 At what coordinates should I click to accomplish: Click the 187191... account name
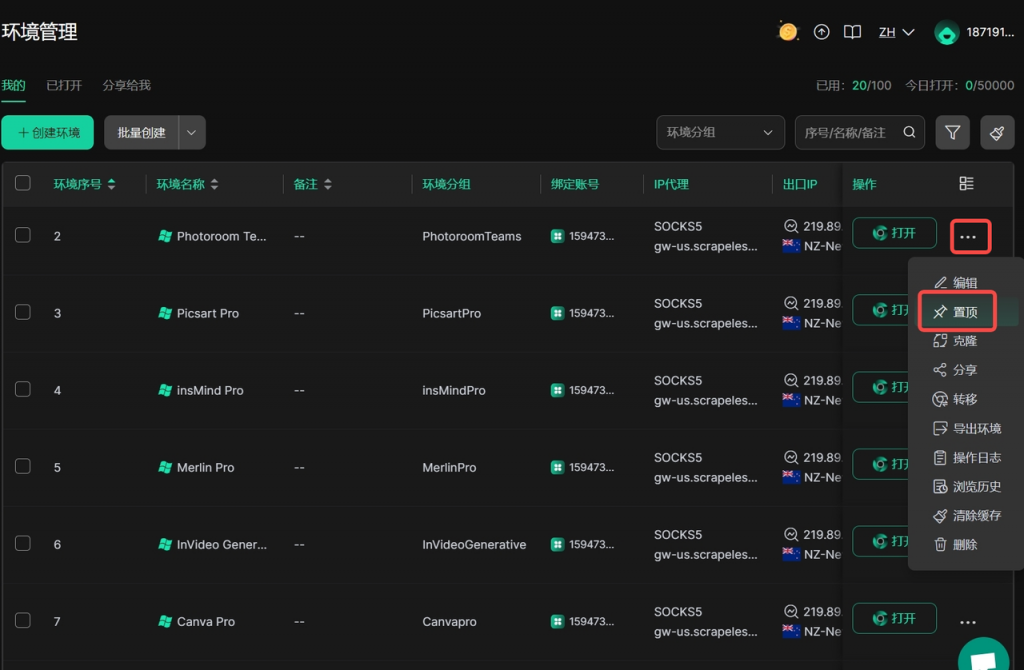[990, 32]
